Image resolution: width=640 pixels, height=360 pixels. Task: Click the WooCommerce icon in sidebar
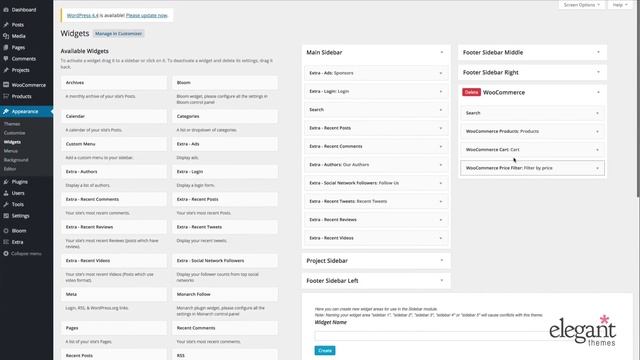[6, 85]
